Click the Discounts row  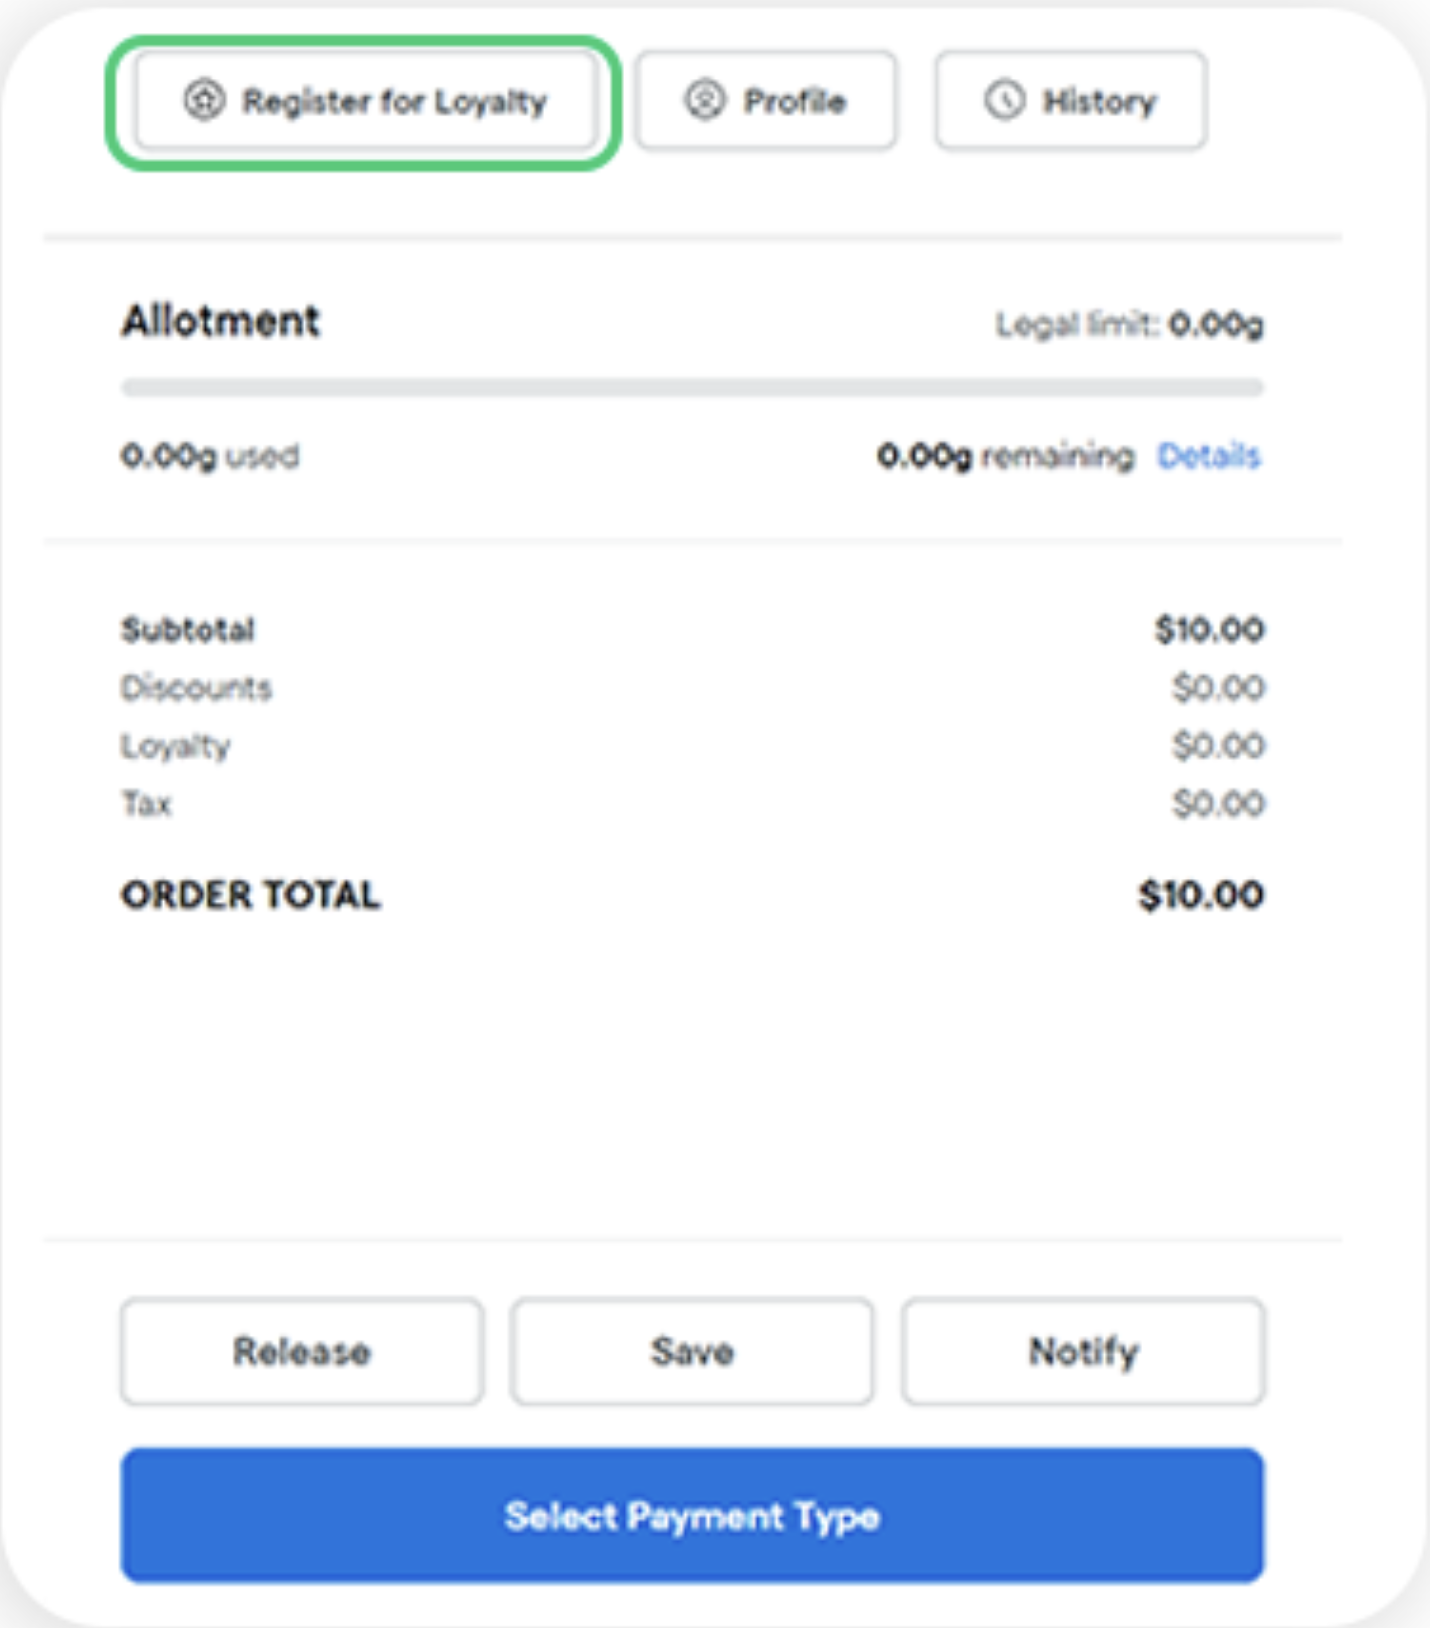[x=692, y=688]
